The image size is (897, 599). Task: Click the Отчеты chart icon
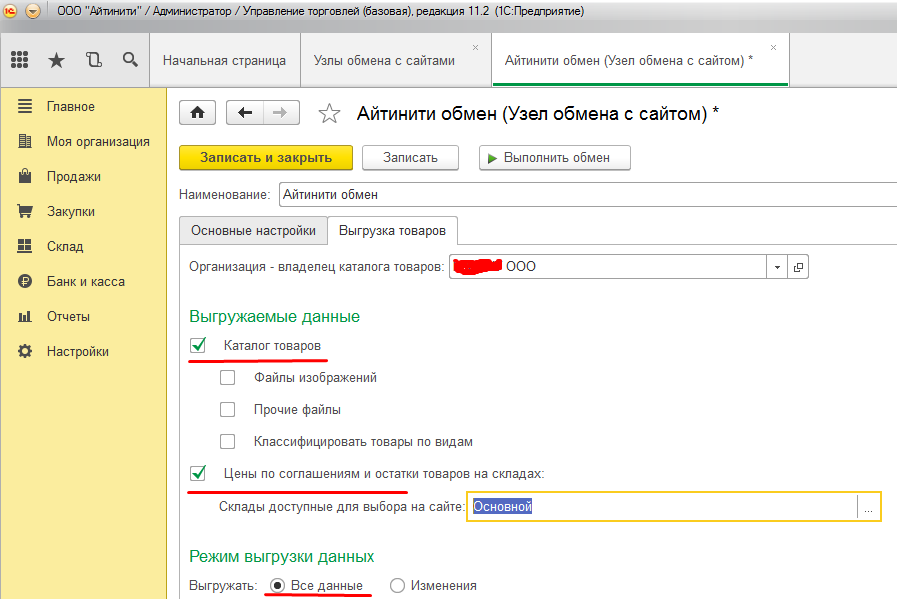click(x=25, y=316)
